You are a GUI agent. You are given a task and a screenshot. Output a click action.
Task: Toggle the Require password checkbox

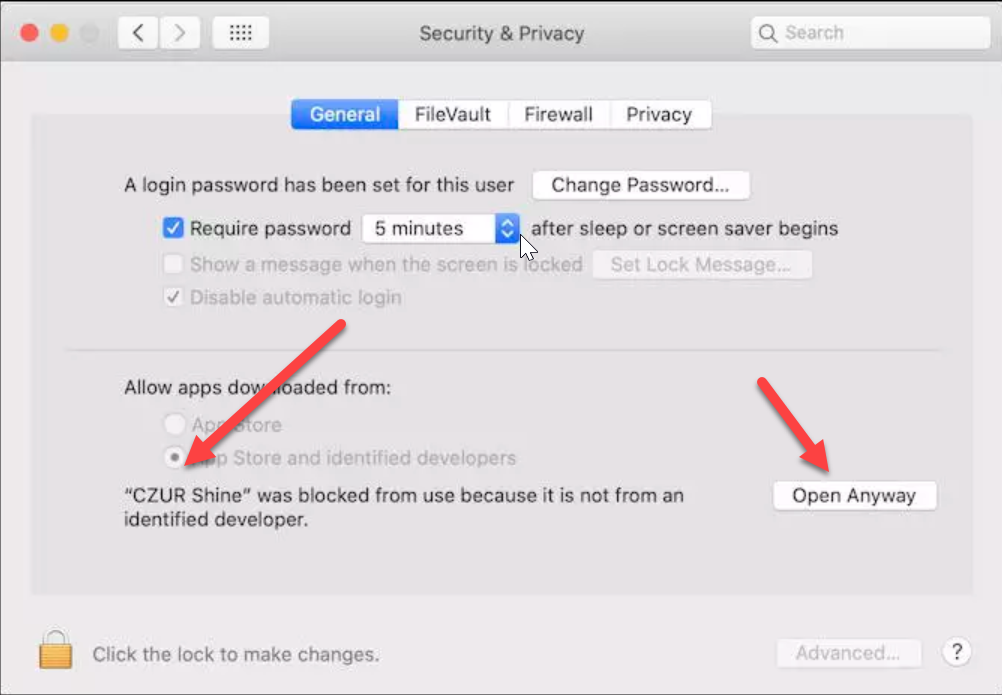[173, 228]
